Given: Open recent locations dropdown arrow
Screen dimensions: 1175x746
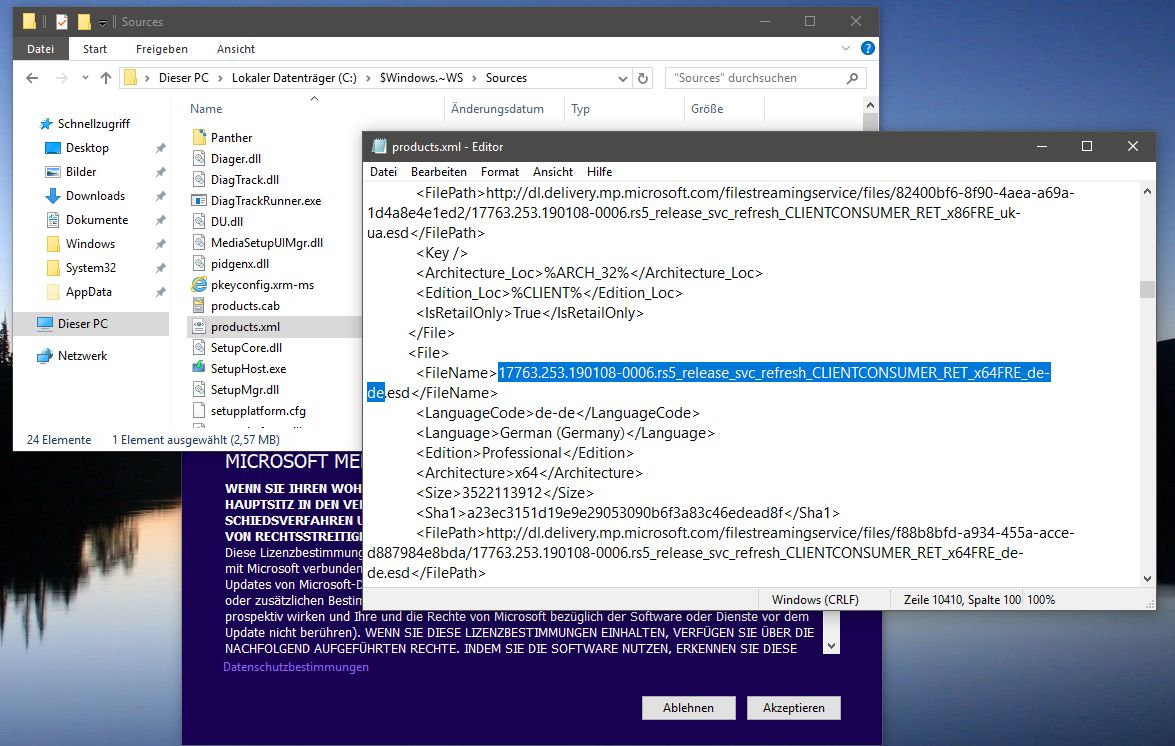Looking at the screenshot, I should [85, 78].
